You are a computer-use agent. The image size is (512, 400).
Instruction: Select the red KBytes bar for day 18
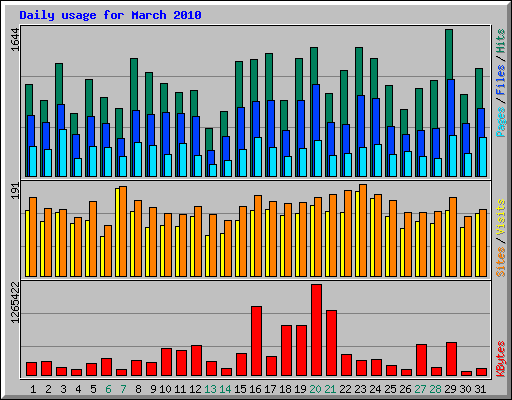[x=286, y=350]
